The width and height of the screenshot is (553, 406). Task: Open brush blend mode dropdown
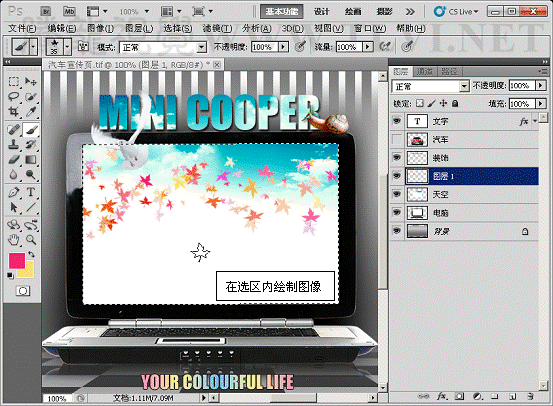coord(201,47)
